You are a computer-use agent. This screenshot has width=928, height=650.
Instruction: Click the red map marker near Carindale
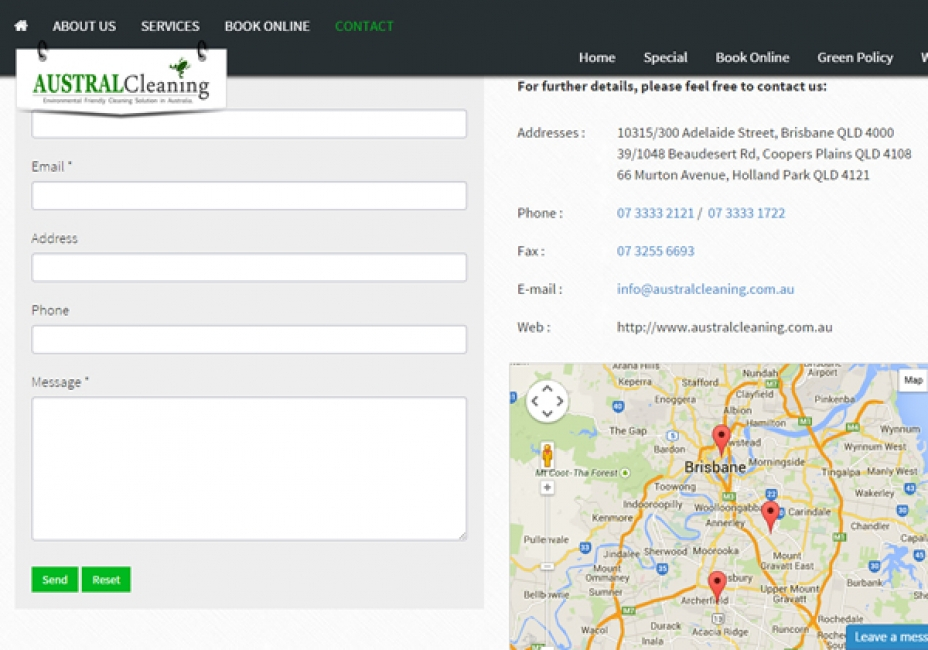tap(770, 516)
